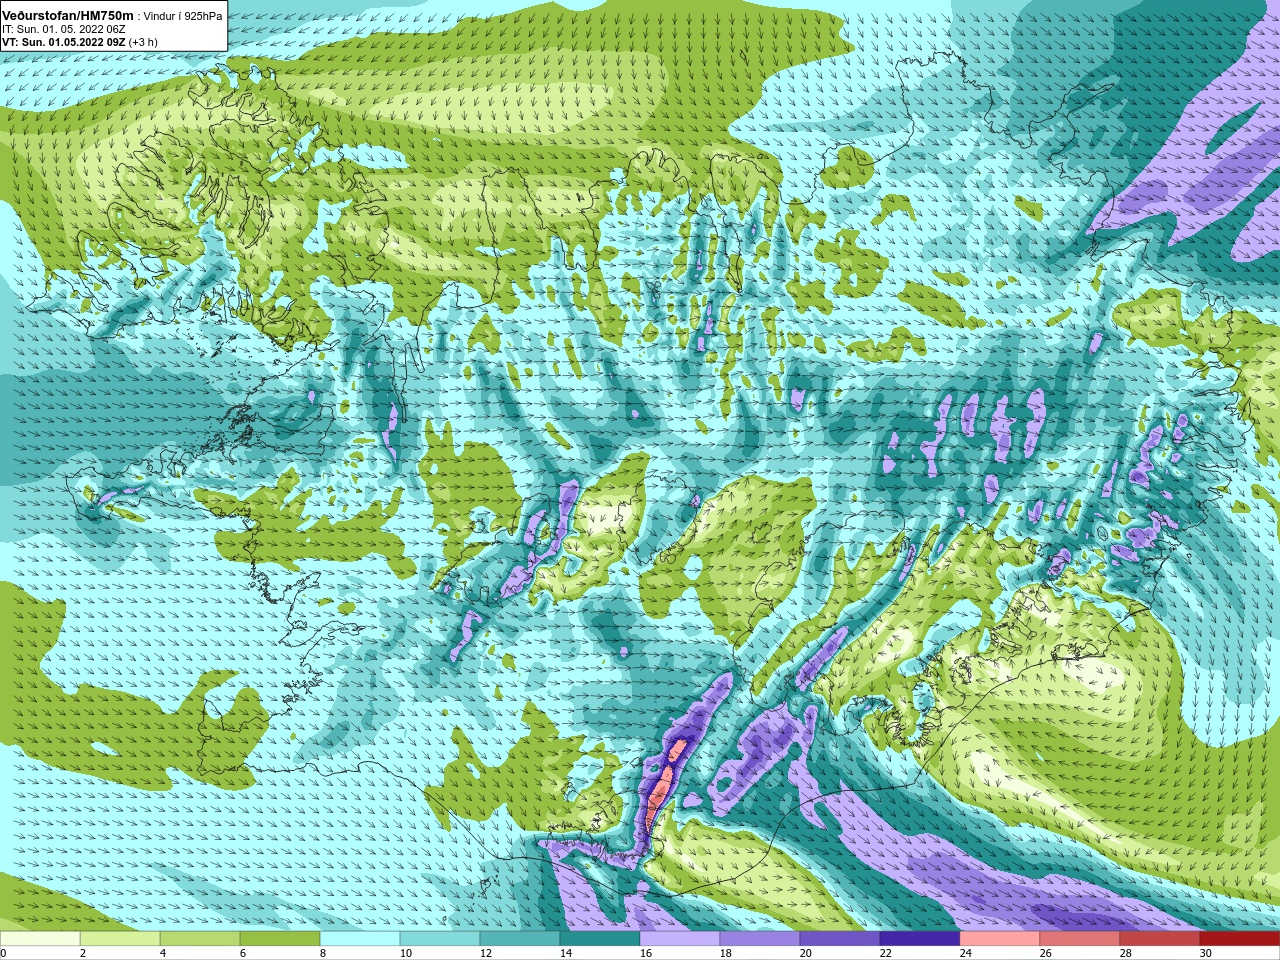Pick the 18–20 purple legend swatch
This screenshot has height=960, width=1280.
[760, 939]
